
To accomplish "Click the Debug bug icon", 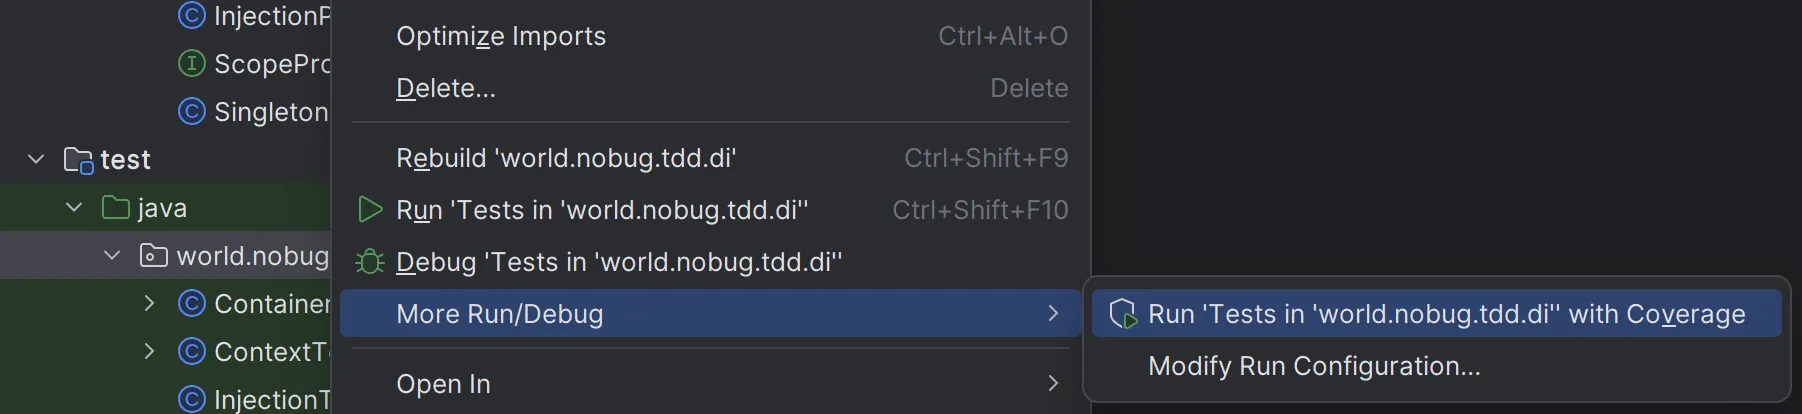I will (370, 262).
